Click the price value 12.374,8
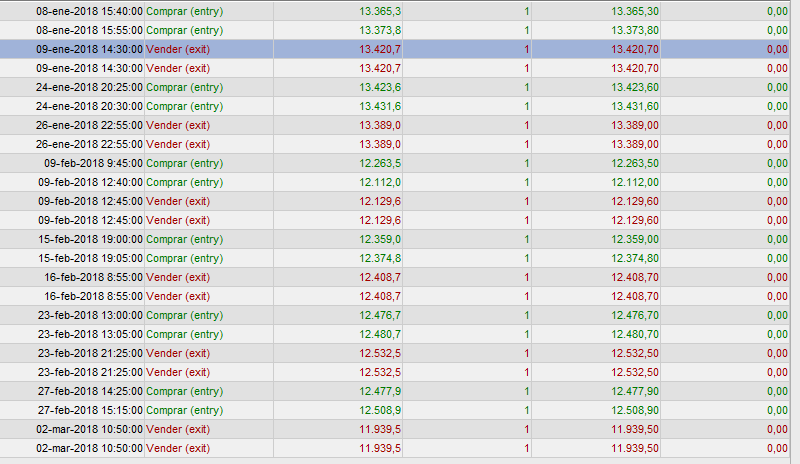 coord(380,258)
